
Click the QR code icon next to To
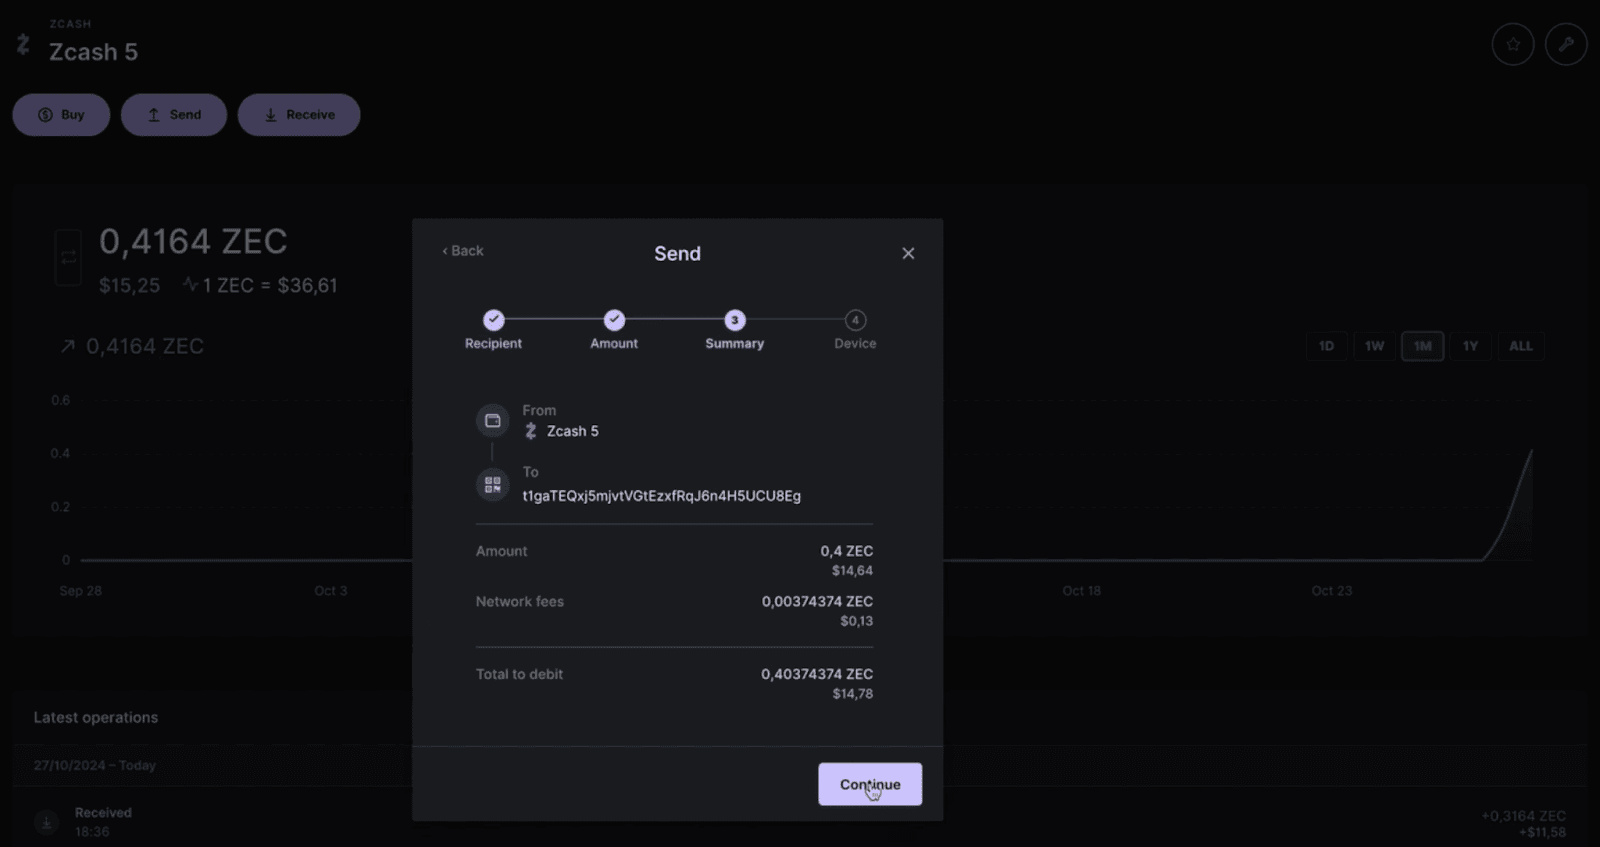(x=492, y=485)
